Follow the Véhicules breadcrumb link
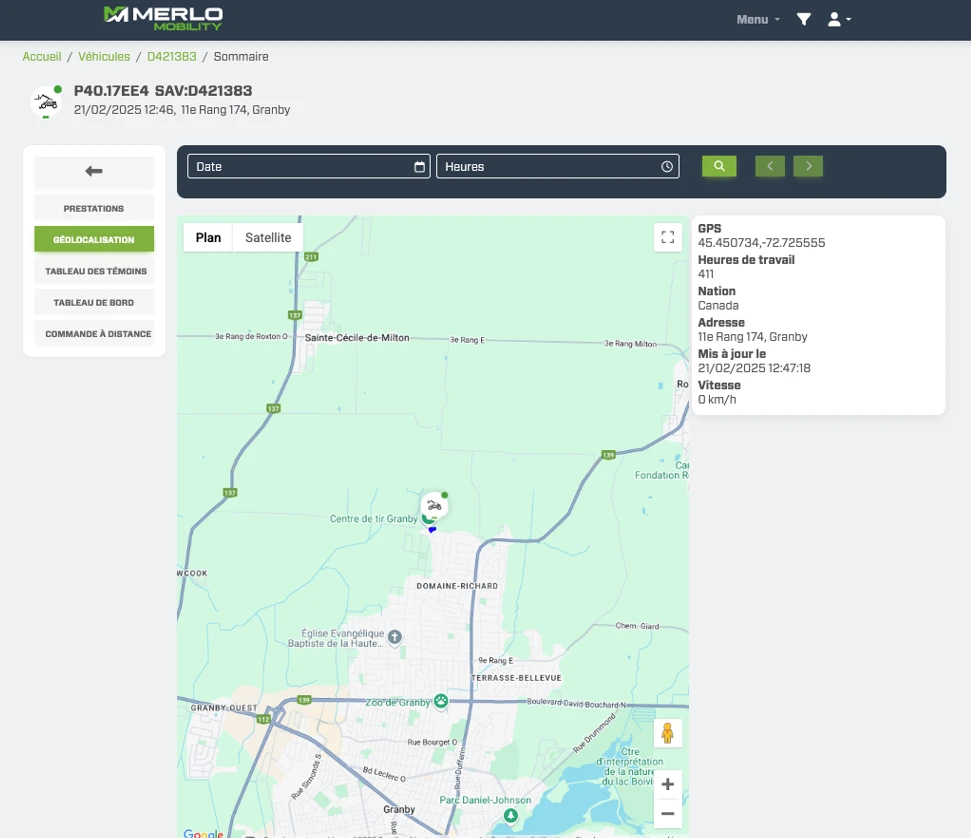Viewport: 971px width, 838px height. pyautogui.click(x=104, y=57)
